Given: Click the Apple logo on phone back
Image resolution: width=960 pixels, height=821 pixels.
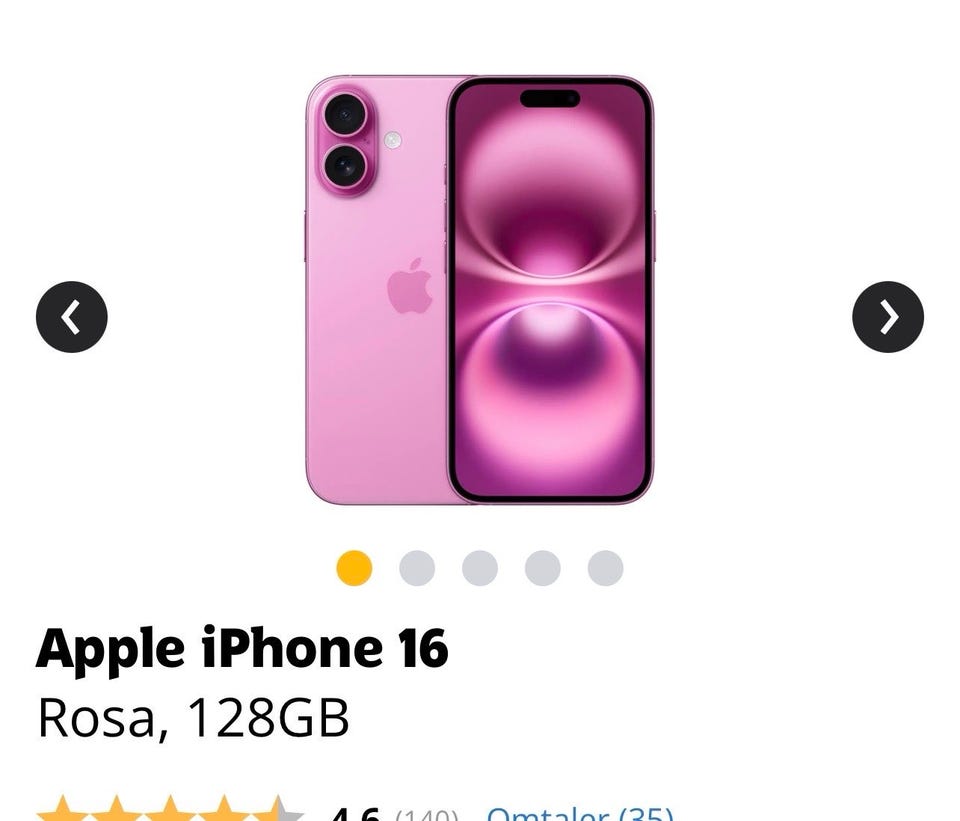Looking at the screenshot, I should (410, 286).
